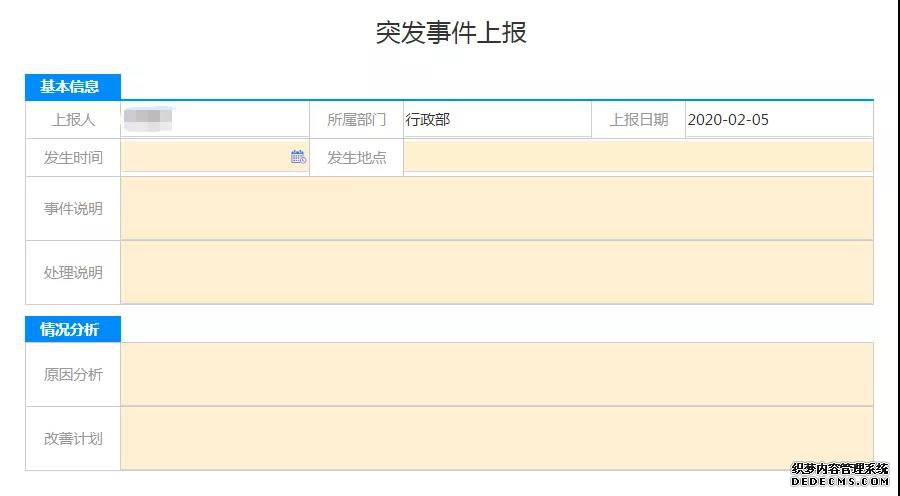The image size is (900, 496).
Task: Click the 上报人 name field
Action: tap(214, 120)
